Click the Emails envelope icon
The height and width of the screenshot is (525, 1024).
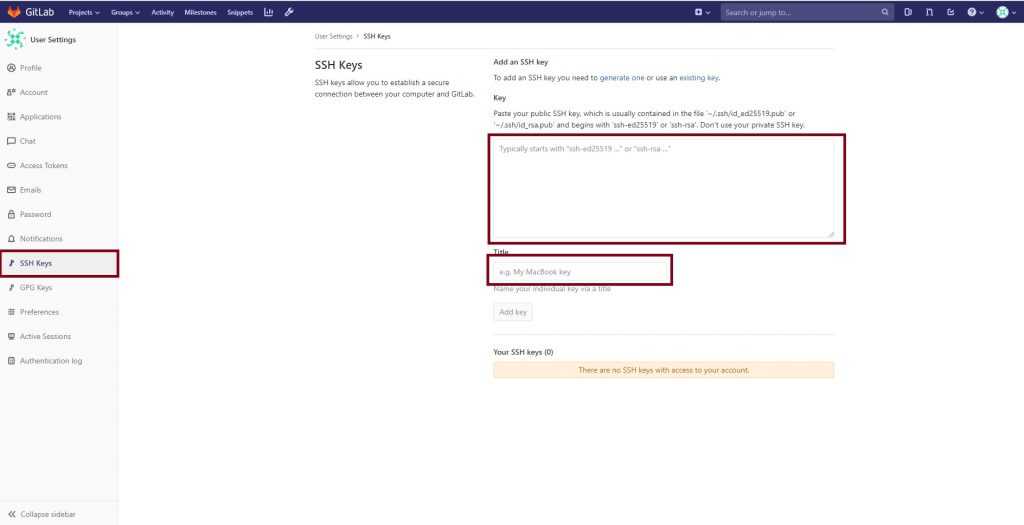[x=10, y=190]
